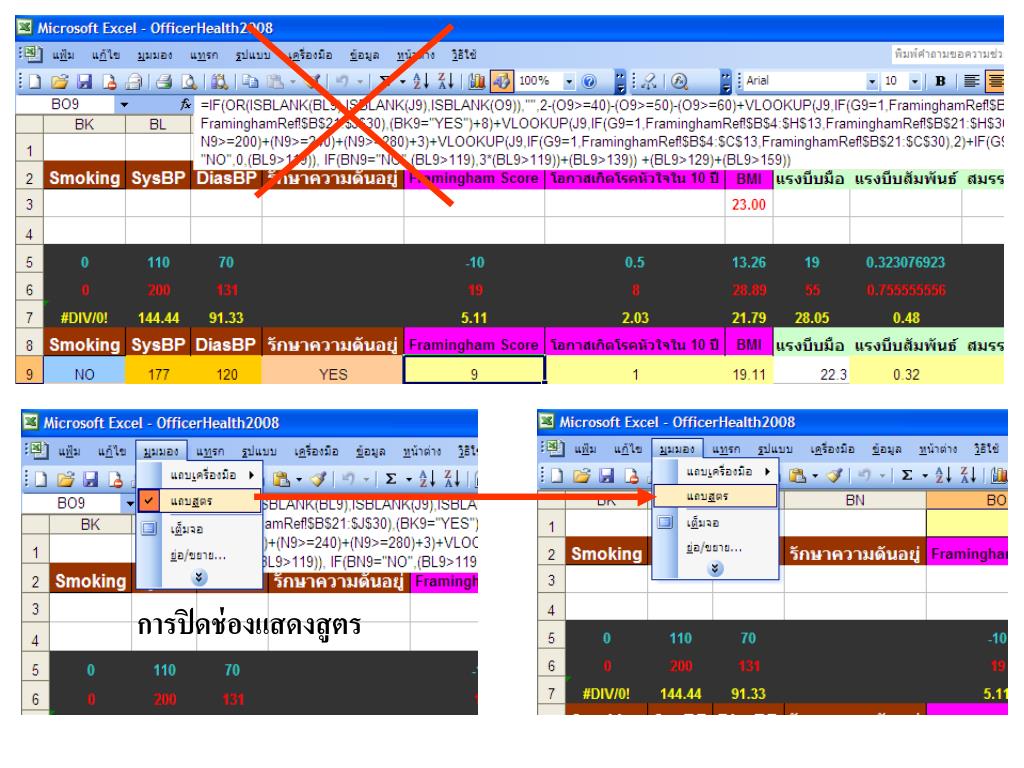Select ย่อ/ขยาย zoom in bottom-right menu

pyautogui.click(x=715, y=547)
